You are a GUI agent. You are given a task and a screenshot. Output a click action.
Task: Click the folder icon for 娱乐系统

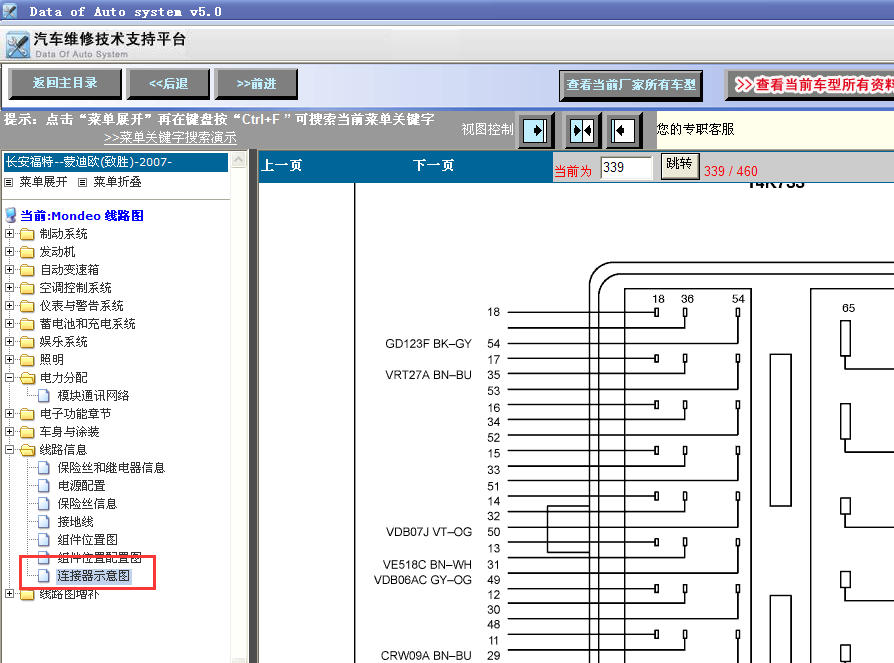click(x=27, y=342)
